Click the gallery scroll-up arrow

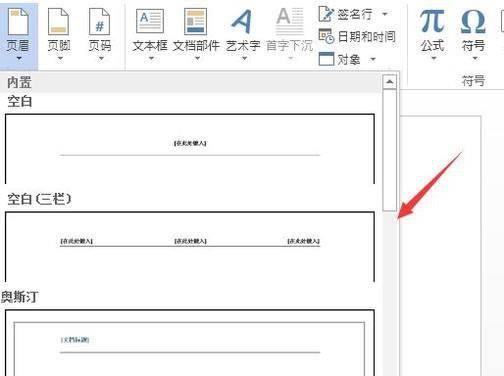tap(390, 82)
